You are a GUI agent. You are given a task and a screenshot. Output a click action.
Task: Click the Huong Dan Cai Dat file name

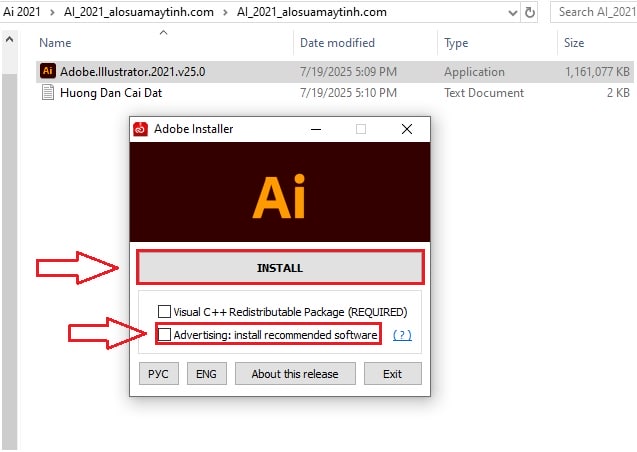click(111, 93)
